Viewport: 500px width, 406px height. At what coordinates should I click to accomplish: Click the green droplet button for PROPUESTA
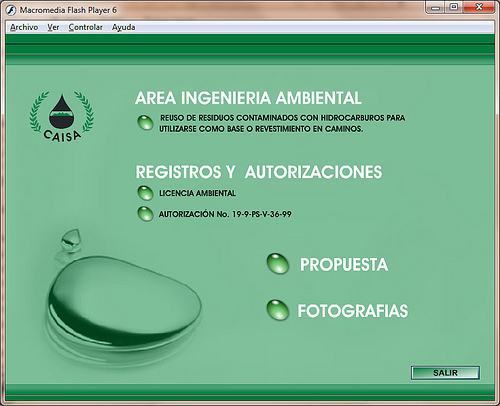(278, 264)
